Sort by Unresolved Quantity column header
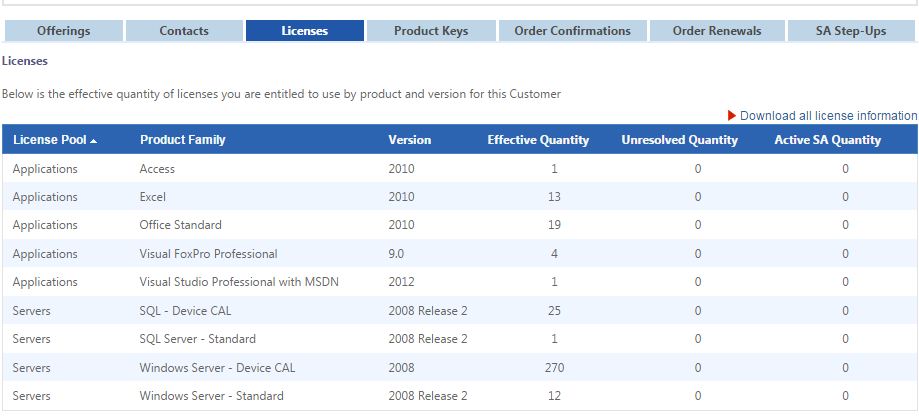Viewport: 919px width, 420px height. [x=679, y=140]
